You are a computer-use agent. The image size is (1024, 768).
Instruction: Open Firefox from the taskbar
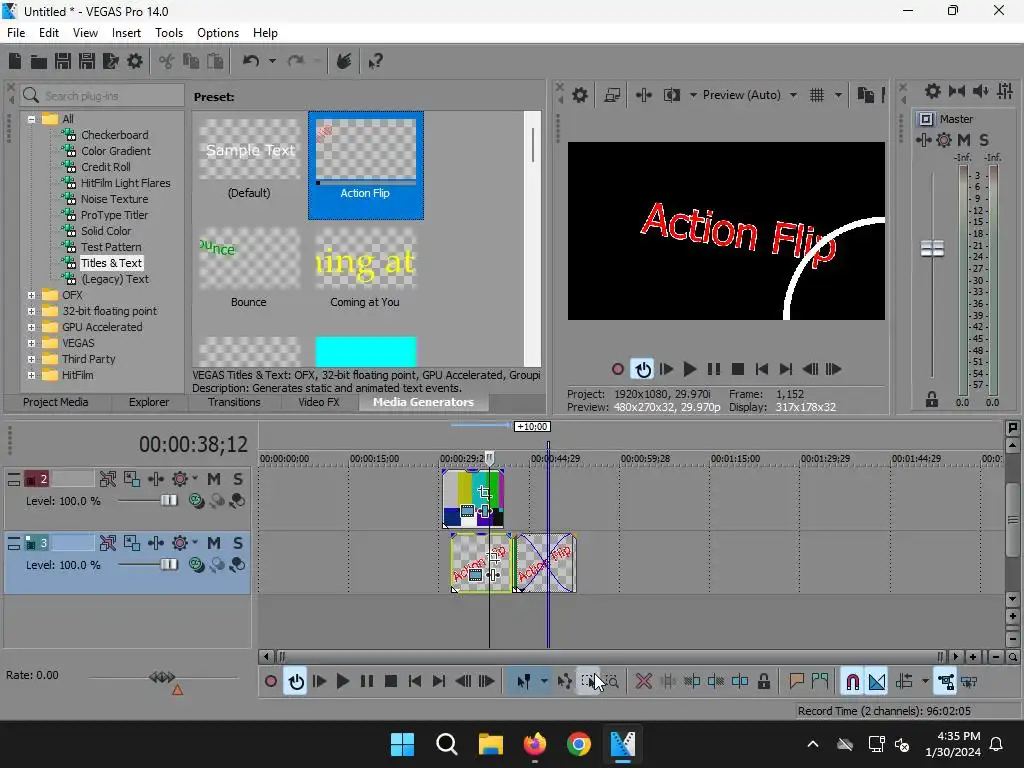[x=535, y=744]
